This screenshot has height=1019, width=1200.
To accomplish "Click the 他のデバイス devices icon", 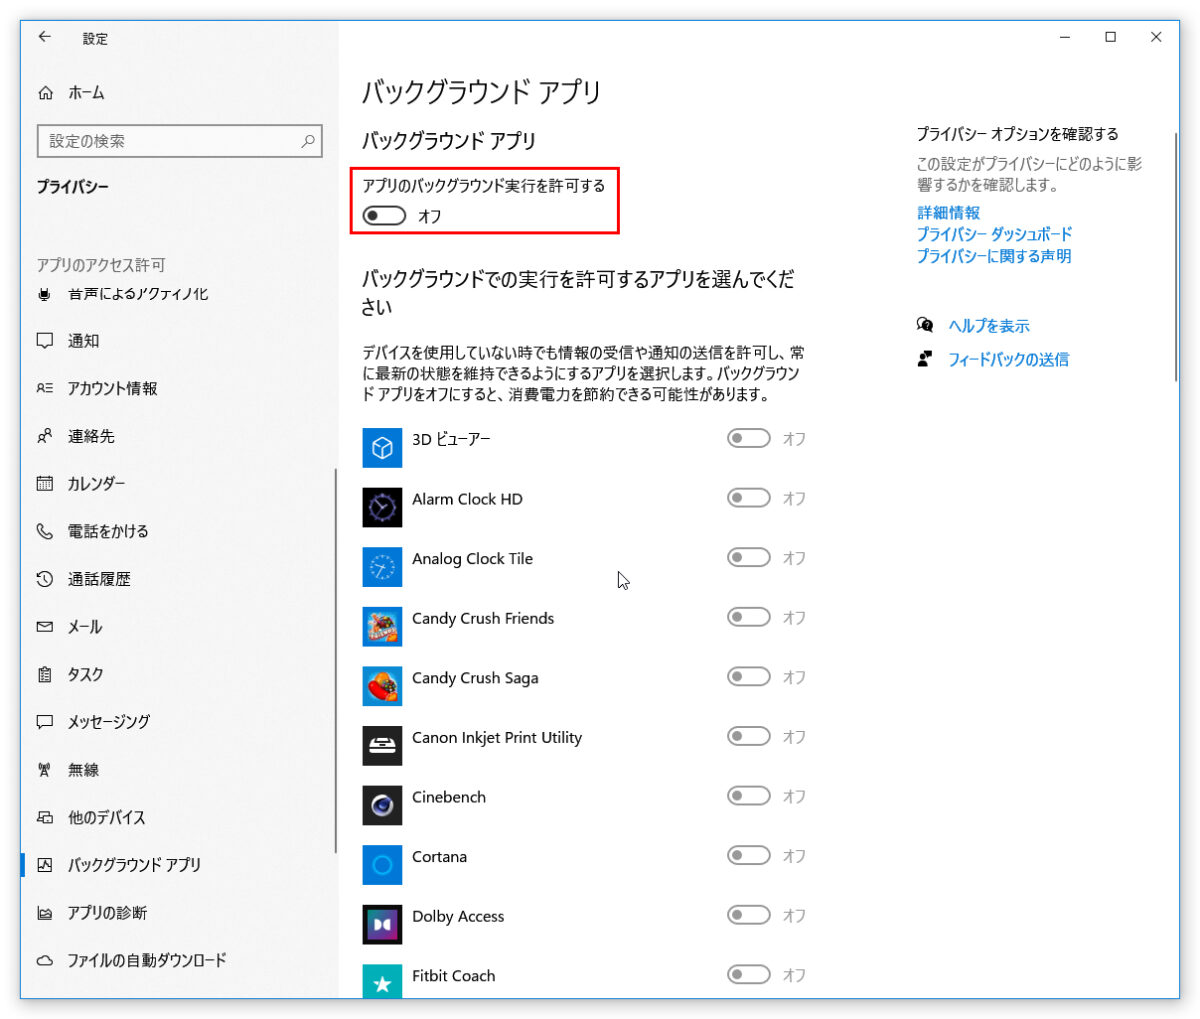I will click(44, 817).
